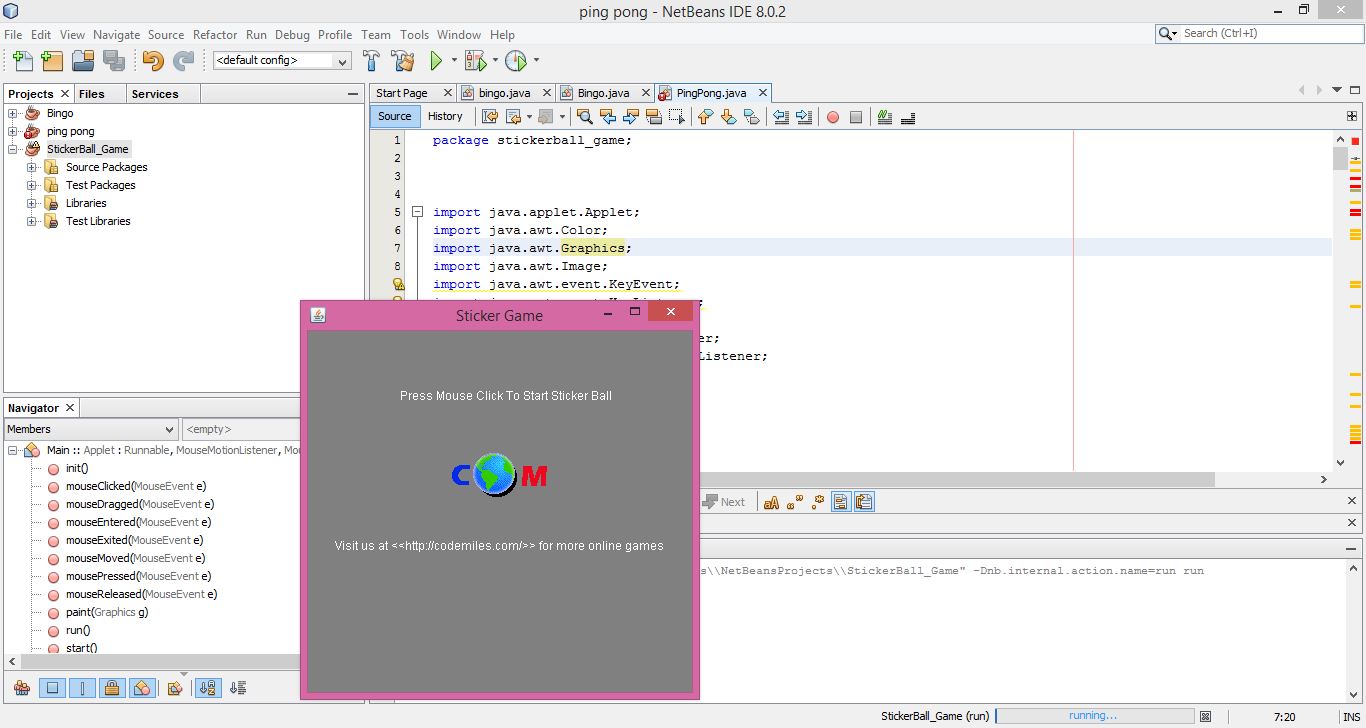Click the History view button

(x=445, y=116)
